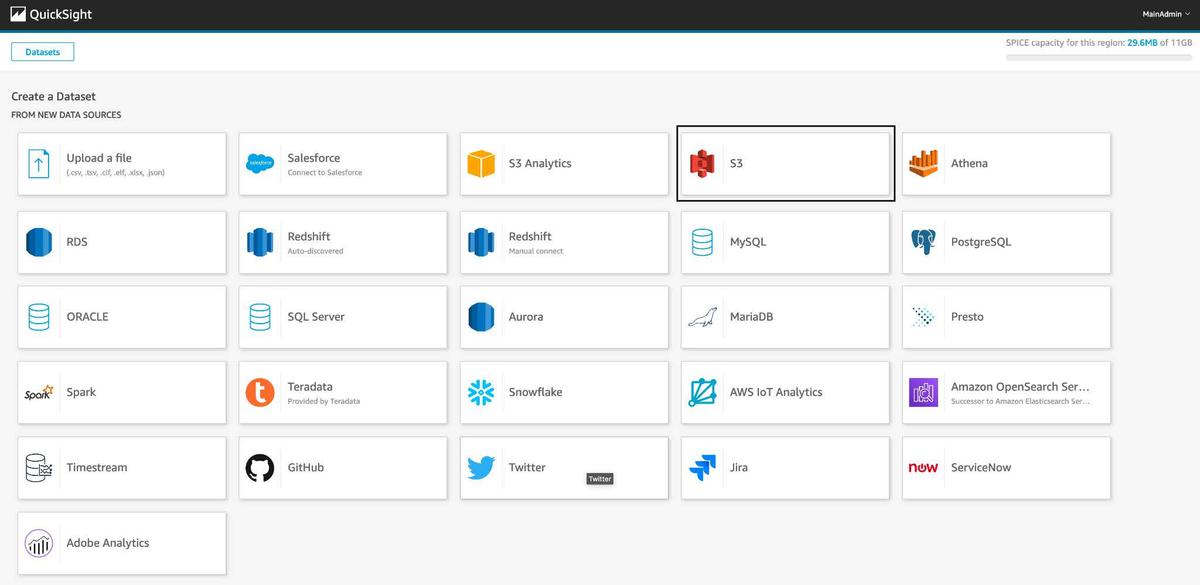Open the GitHub data source card

tap(342, 467)
